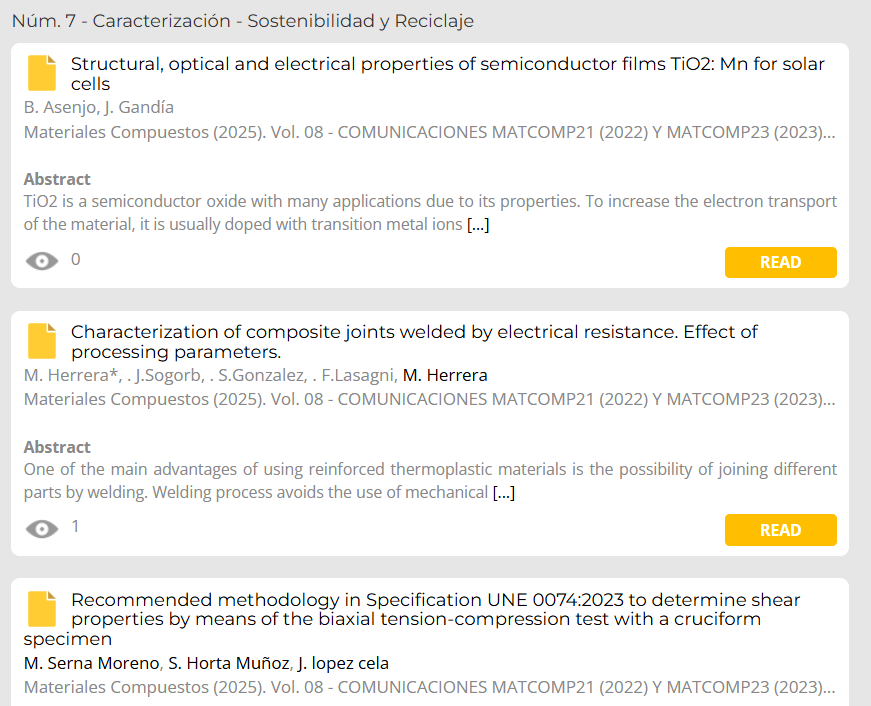Click the journal volume line under B. Asenjo

coord(429,132)
